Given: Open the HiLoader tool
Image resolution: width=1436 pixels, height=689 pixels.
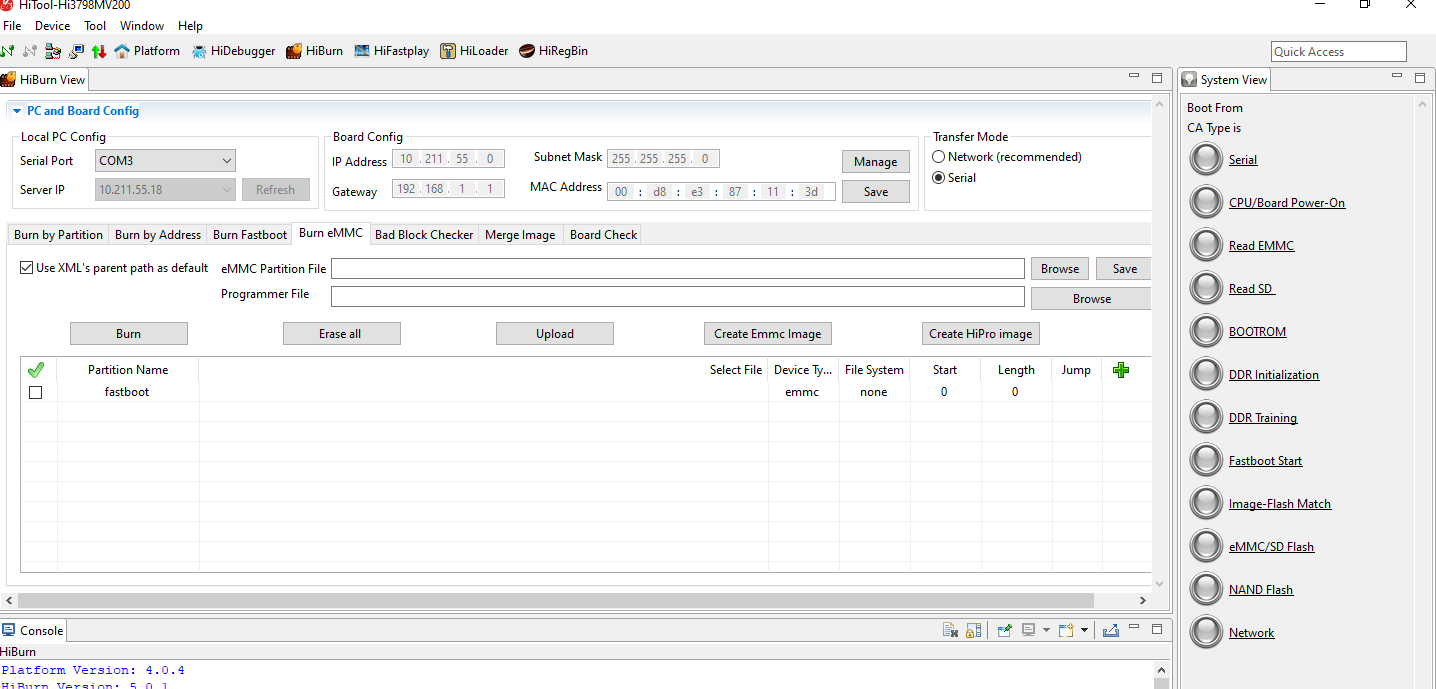Looking at the screenshot, I should coord(474,51).
